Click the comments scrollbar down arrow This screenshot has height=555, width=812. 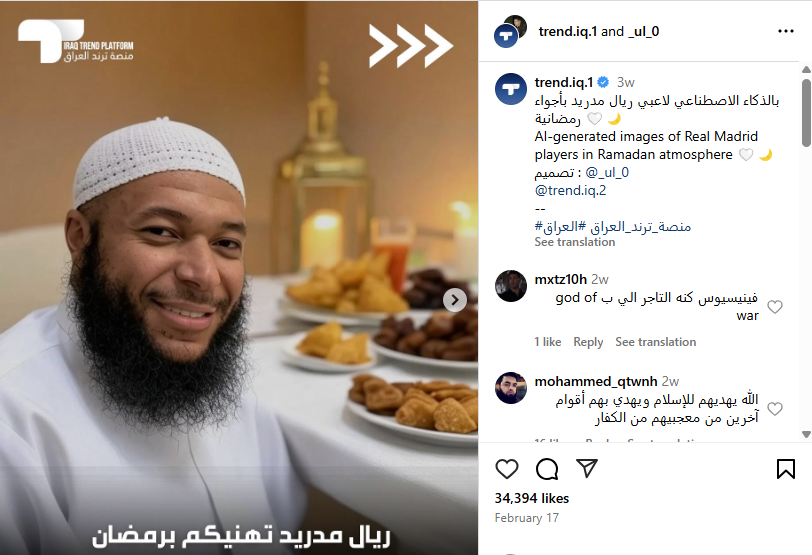806,434
